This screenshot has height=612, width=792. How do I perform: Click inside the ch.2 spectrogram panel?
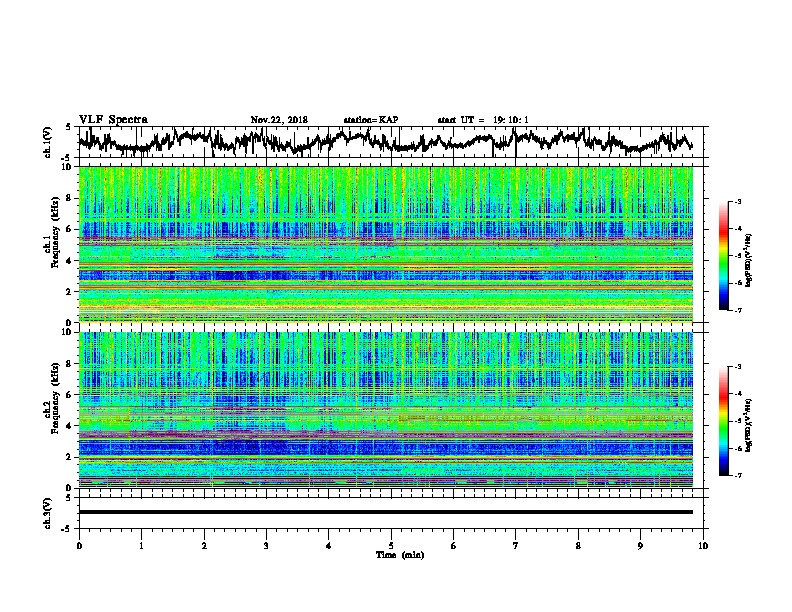pyautogui.click(x=386, y=410)
